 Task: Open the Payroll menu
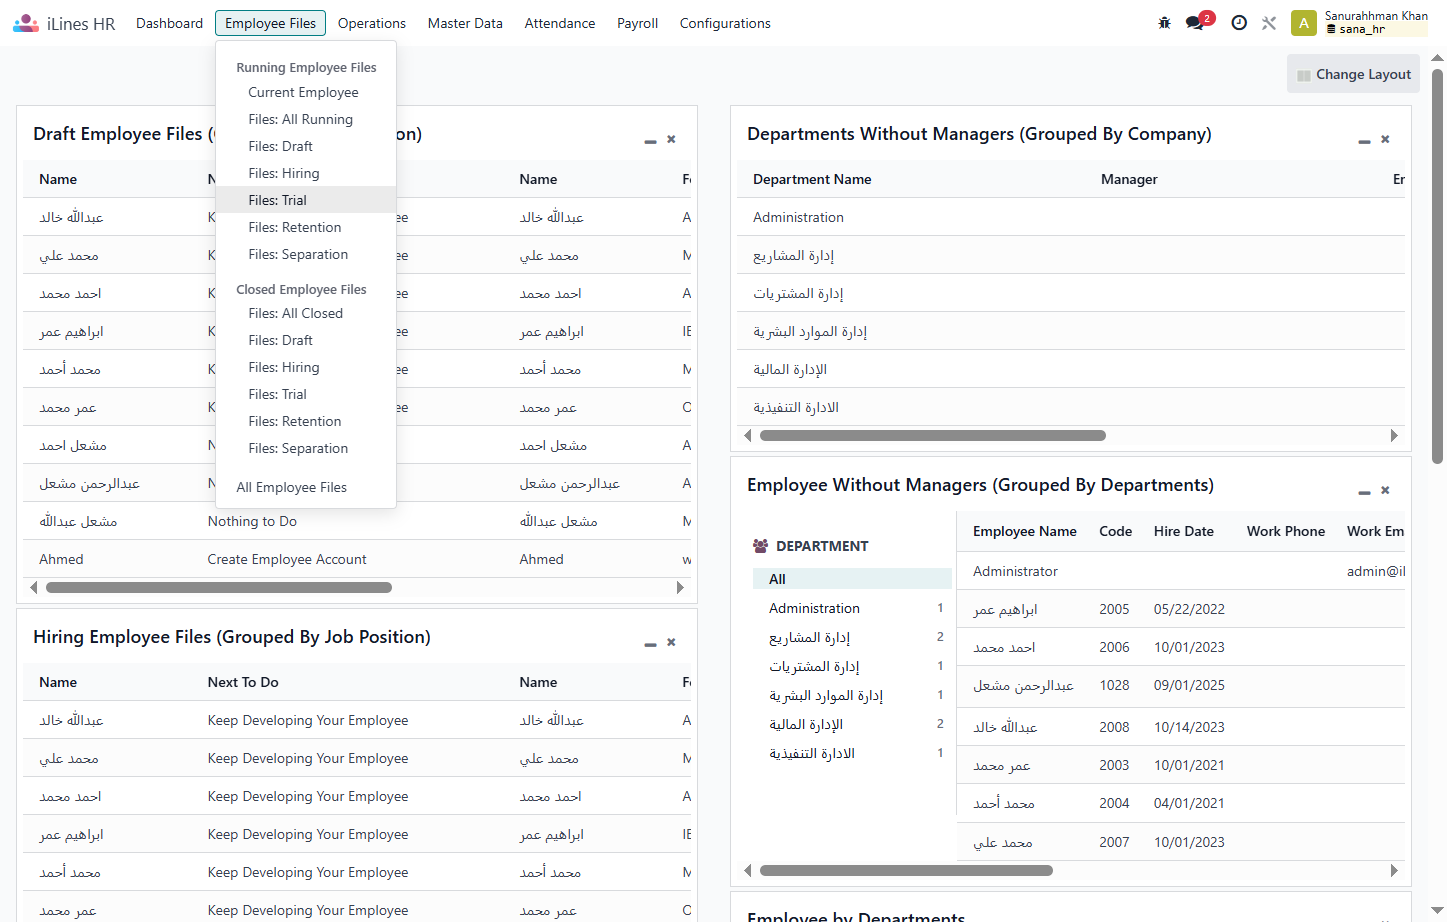point(637,23)
